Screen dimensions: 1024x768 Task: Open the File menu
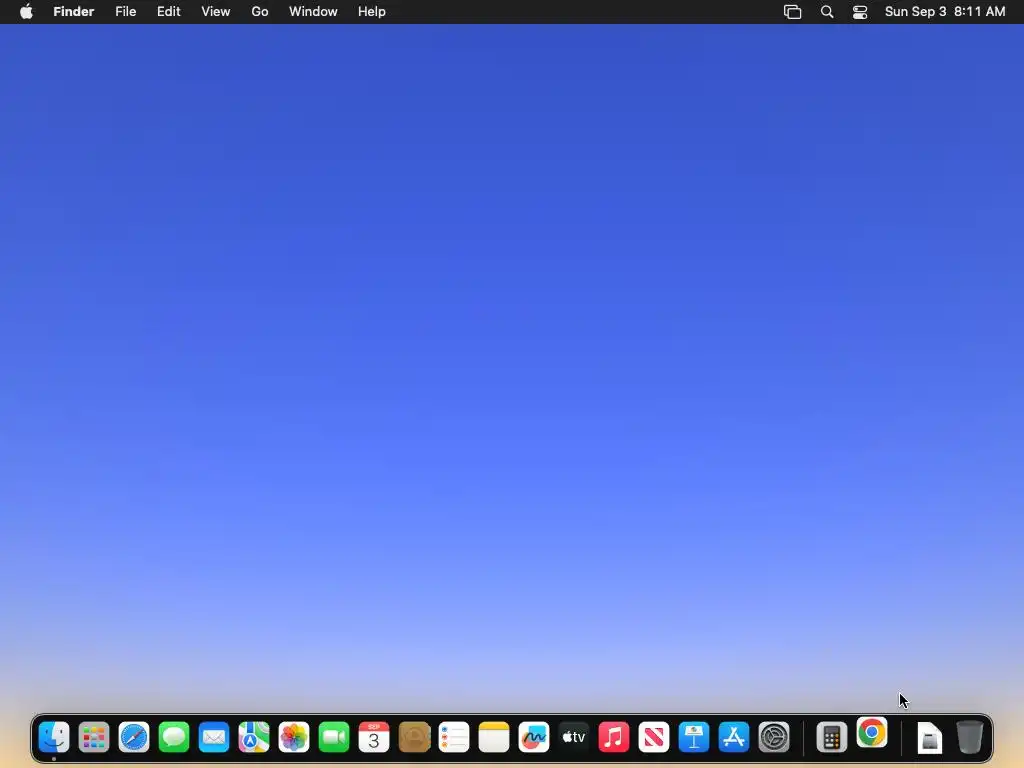[125, 12]
